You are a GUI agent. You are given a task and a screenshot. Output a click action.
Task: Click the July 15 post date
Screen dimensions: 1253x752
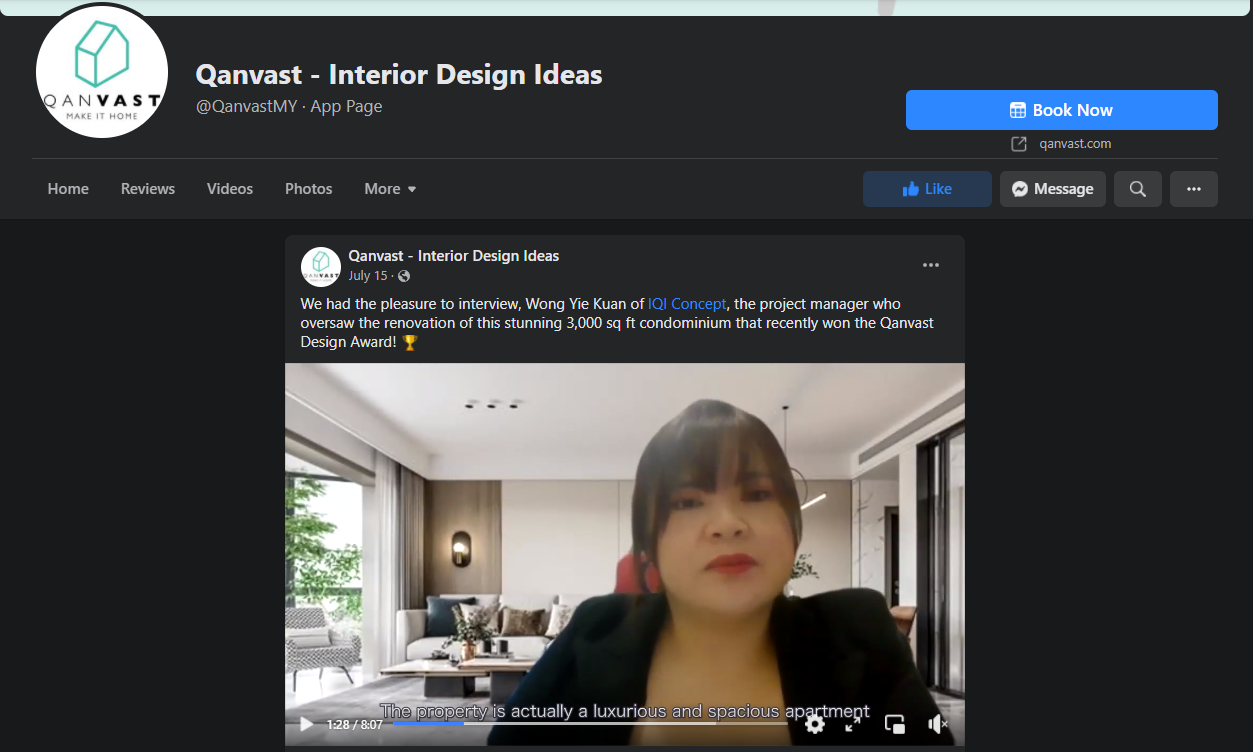click(367, 276)
